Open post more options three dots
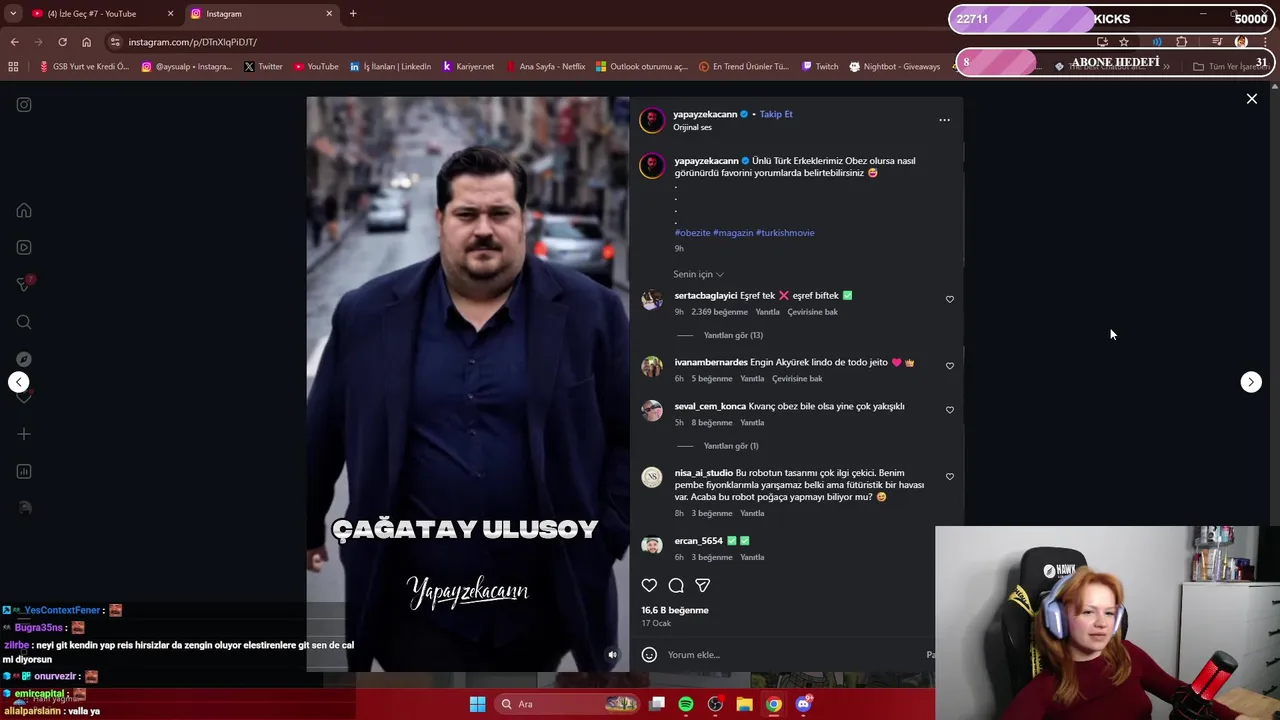 point(944,120)
